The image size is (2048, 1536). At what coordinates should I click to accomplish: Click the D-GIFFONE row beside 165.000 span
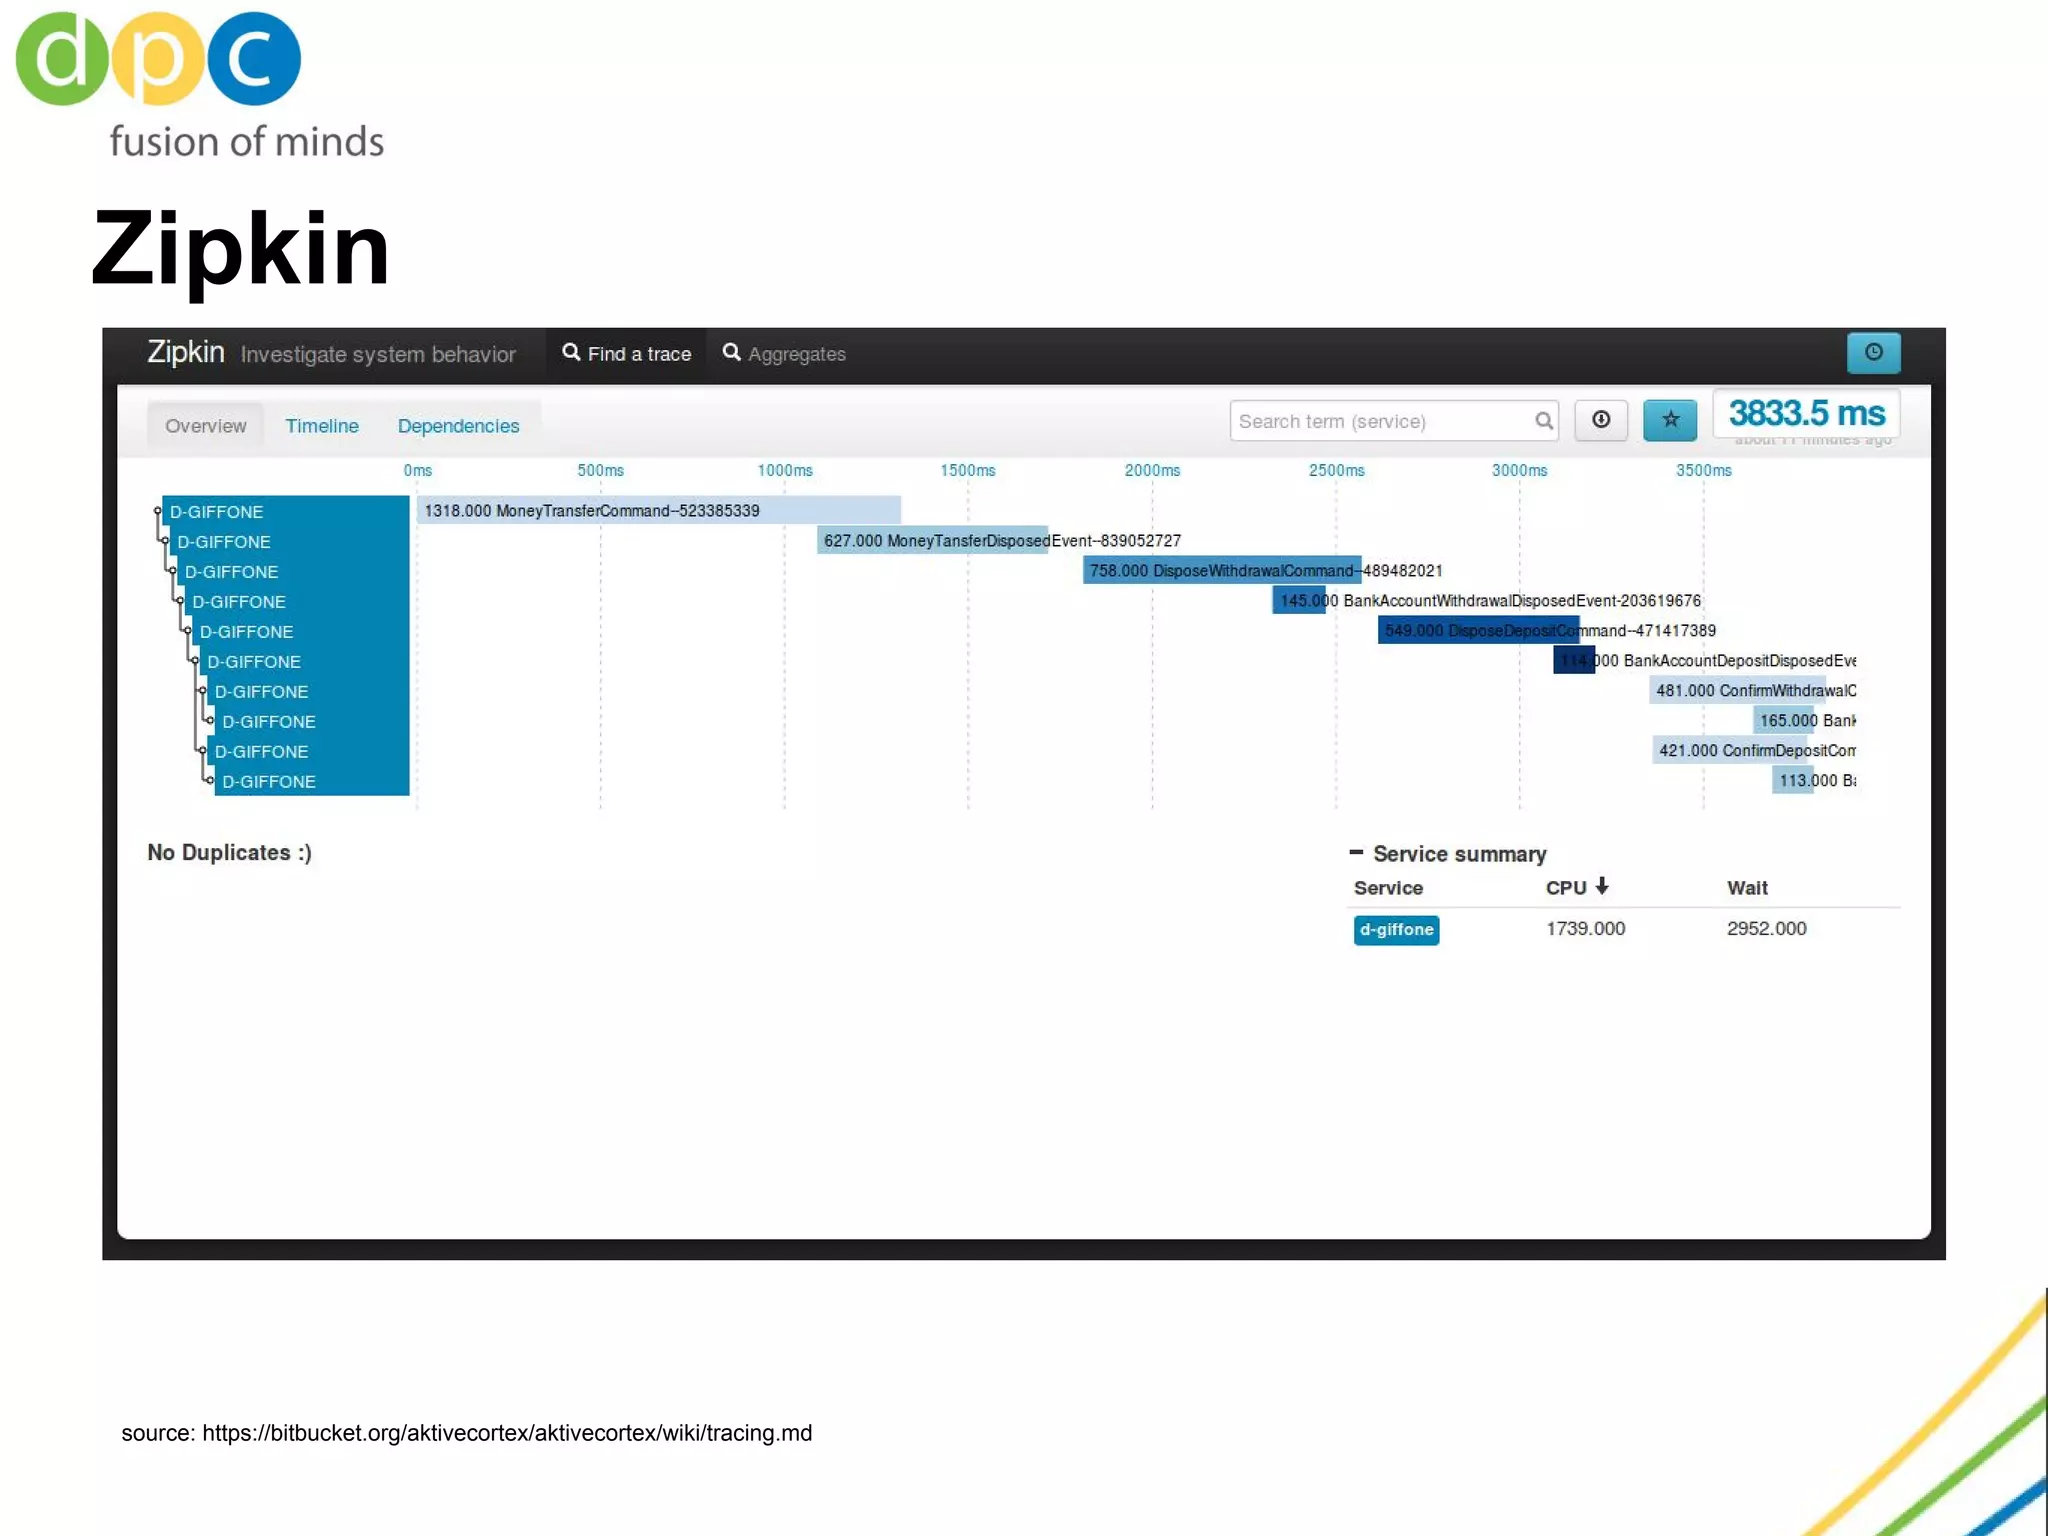pyautogui.click(x=312, y=721)
